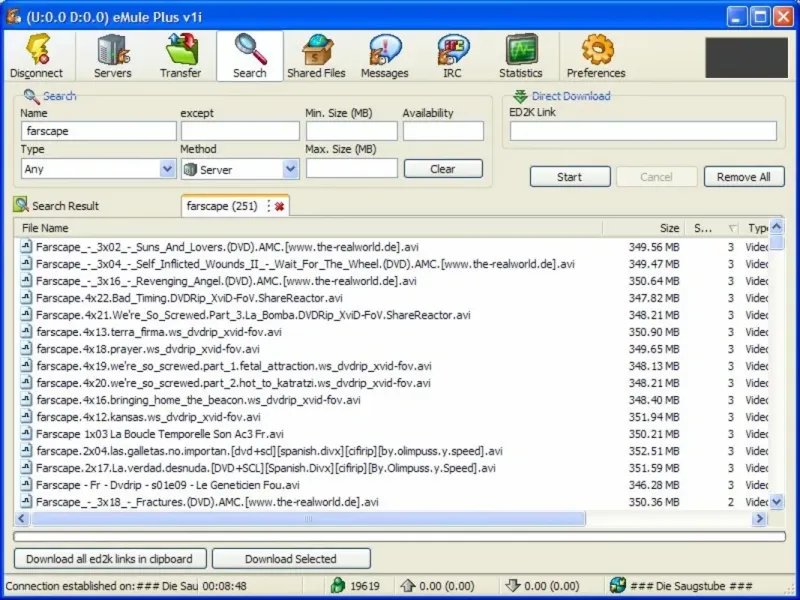800x600 pixels.
Task: Click the download arrow icon in status bar
Action: [x=512, y=586]
